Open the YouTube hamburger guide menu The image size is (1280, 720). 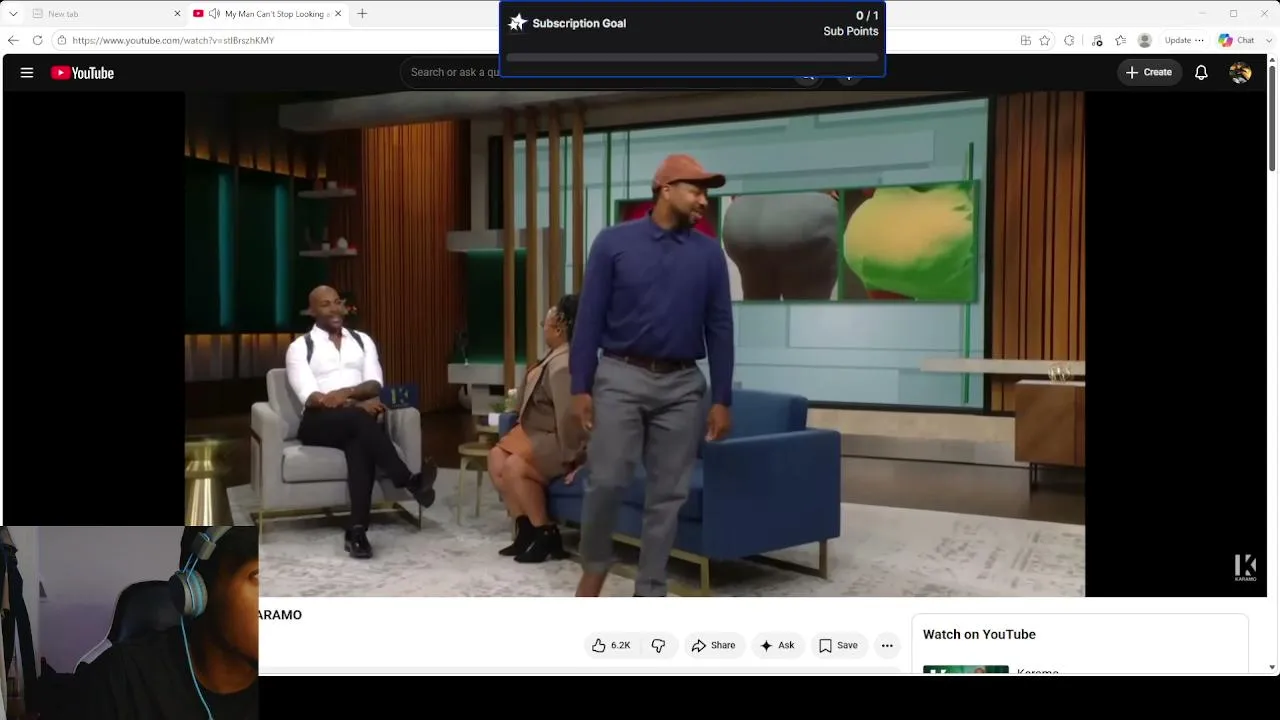(x=27, y=73)
